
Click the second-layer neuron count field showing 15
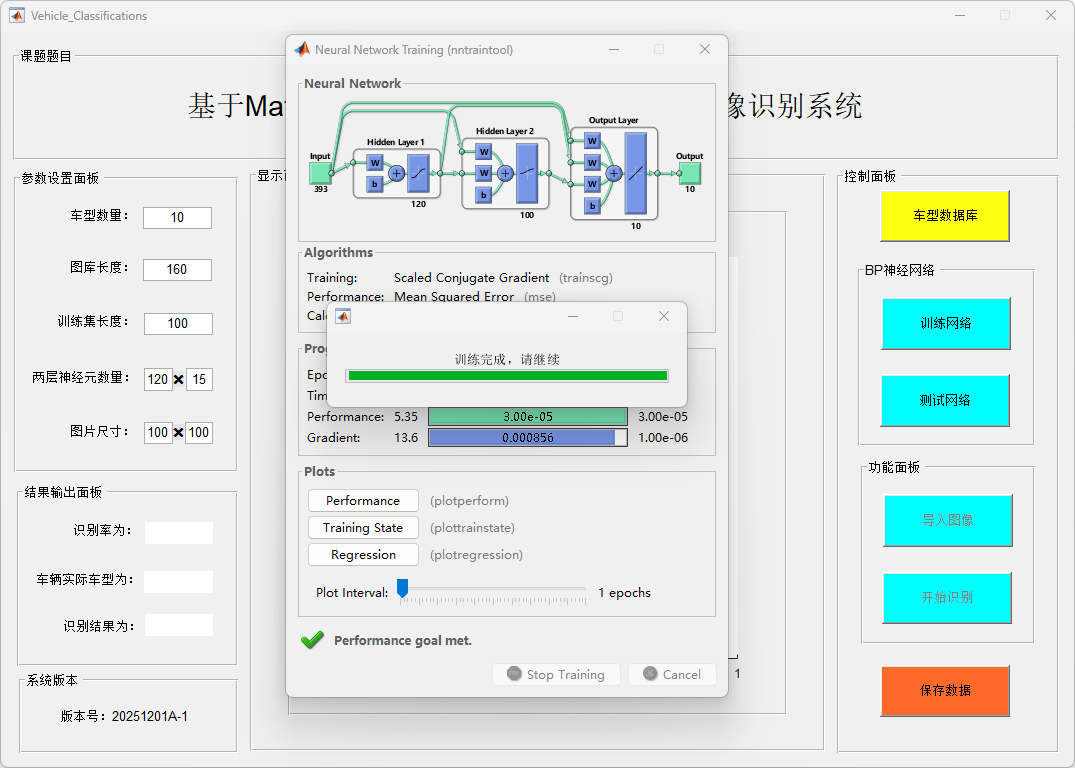coord(199,380)
